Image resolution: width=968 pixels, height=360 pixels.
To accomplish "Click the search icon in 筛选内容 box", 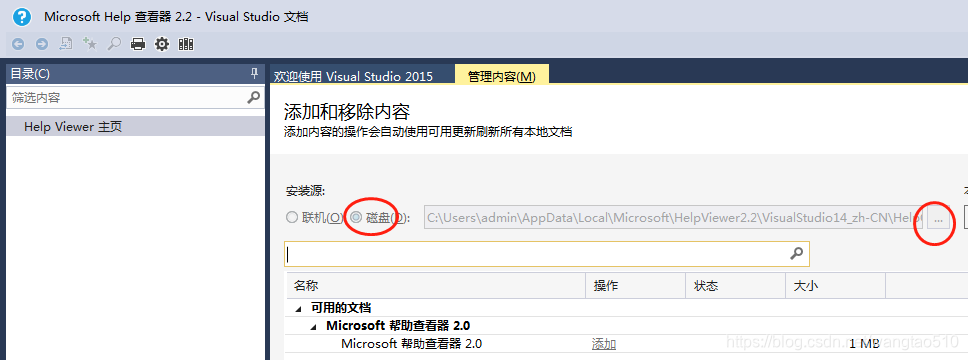I will click(253, 98).
